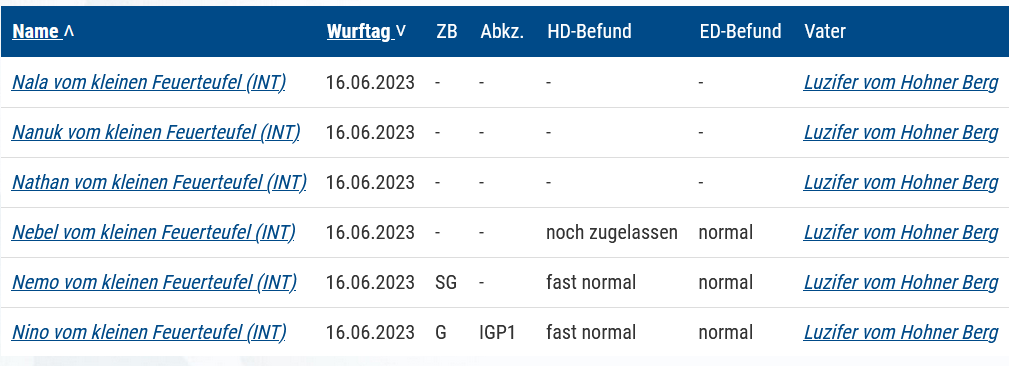
Task: Open Nathan vom kleinen Feuerteufel entry
Action: coord(160,183)
